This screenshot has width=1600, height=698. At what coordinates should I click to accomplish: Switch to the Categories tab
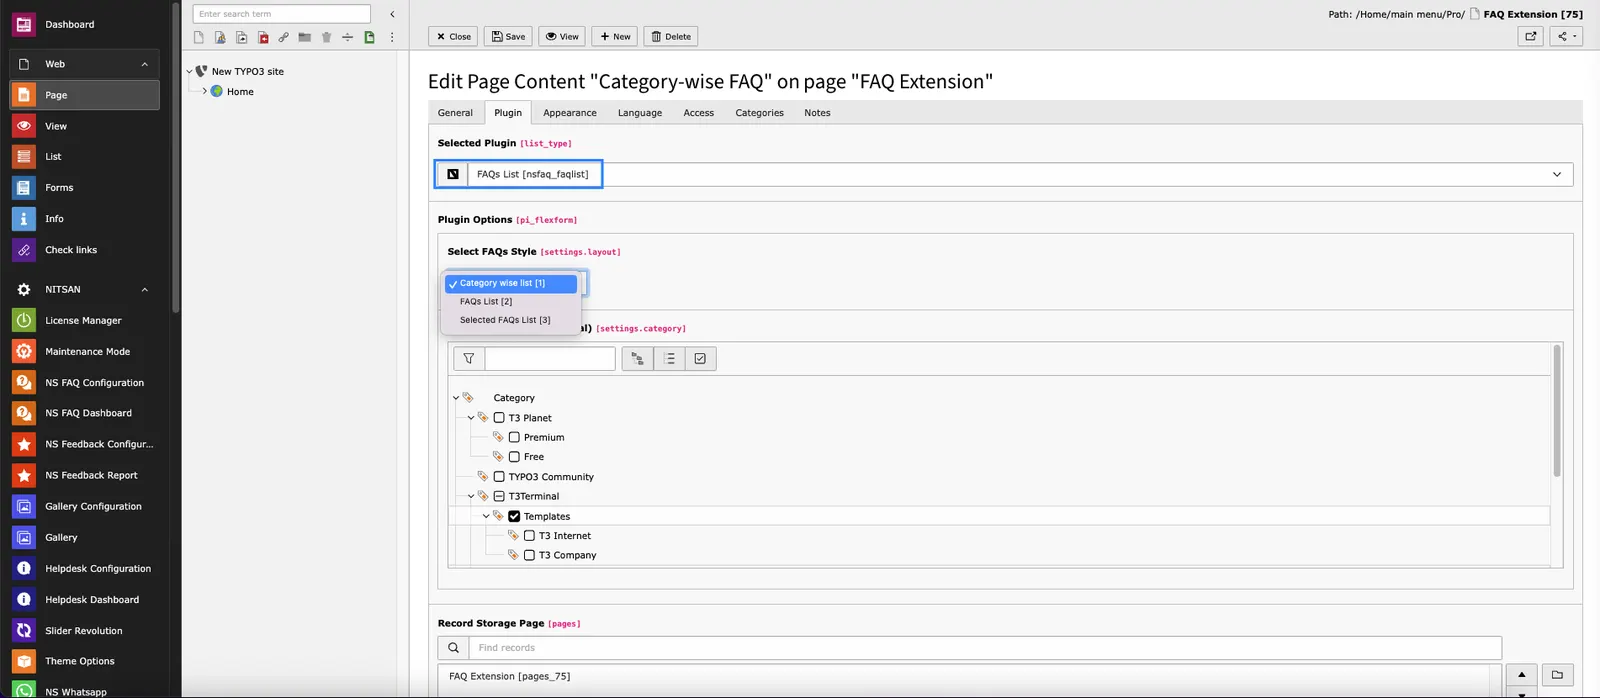pyautogui.click(x=760, y=113)
